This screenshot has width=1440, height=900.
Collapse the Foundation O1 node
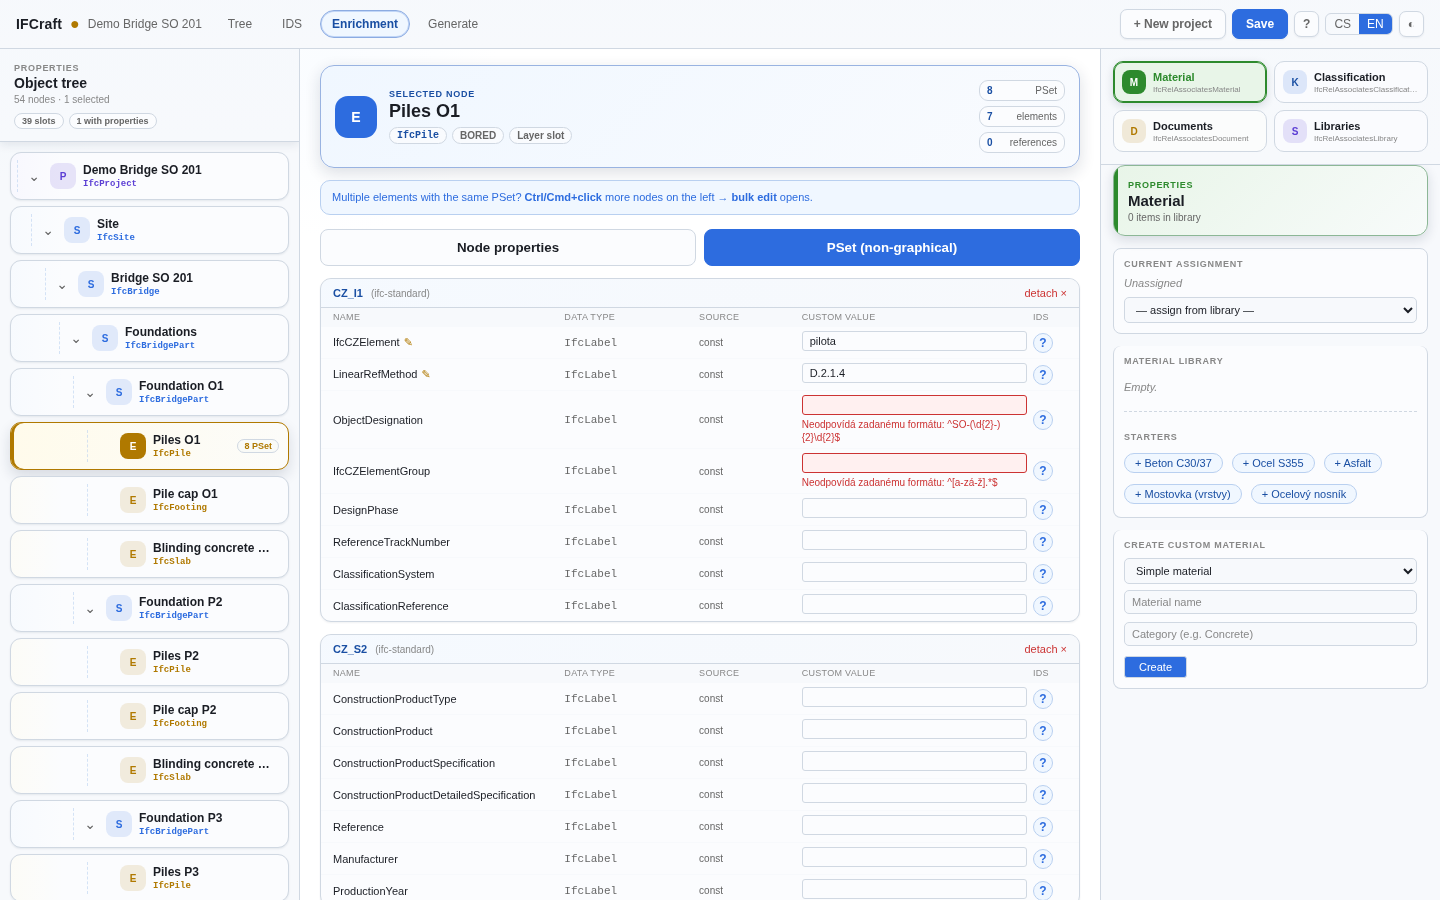90,393
